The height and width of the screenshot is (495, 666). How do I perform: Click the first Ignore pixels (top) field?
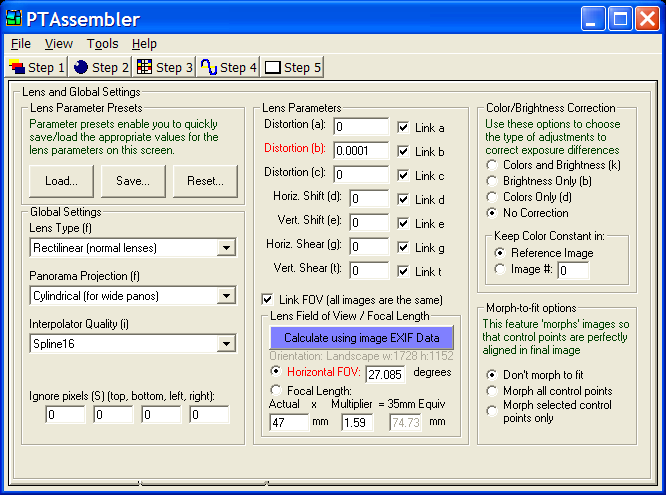(65, 415)
